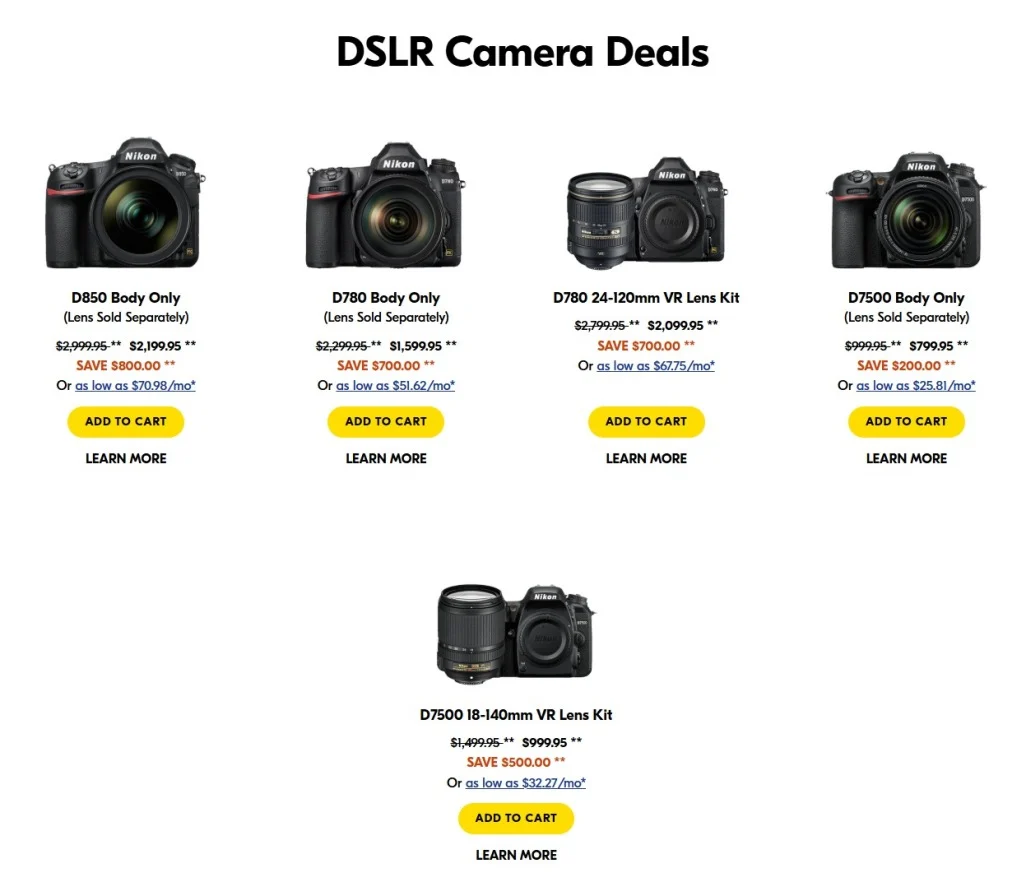Learn more about the D780 Body Only
The image size is (1026, 896).
386,459
